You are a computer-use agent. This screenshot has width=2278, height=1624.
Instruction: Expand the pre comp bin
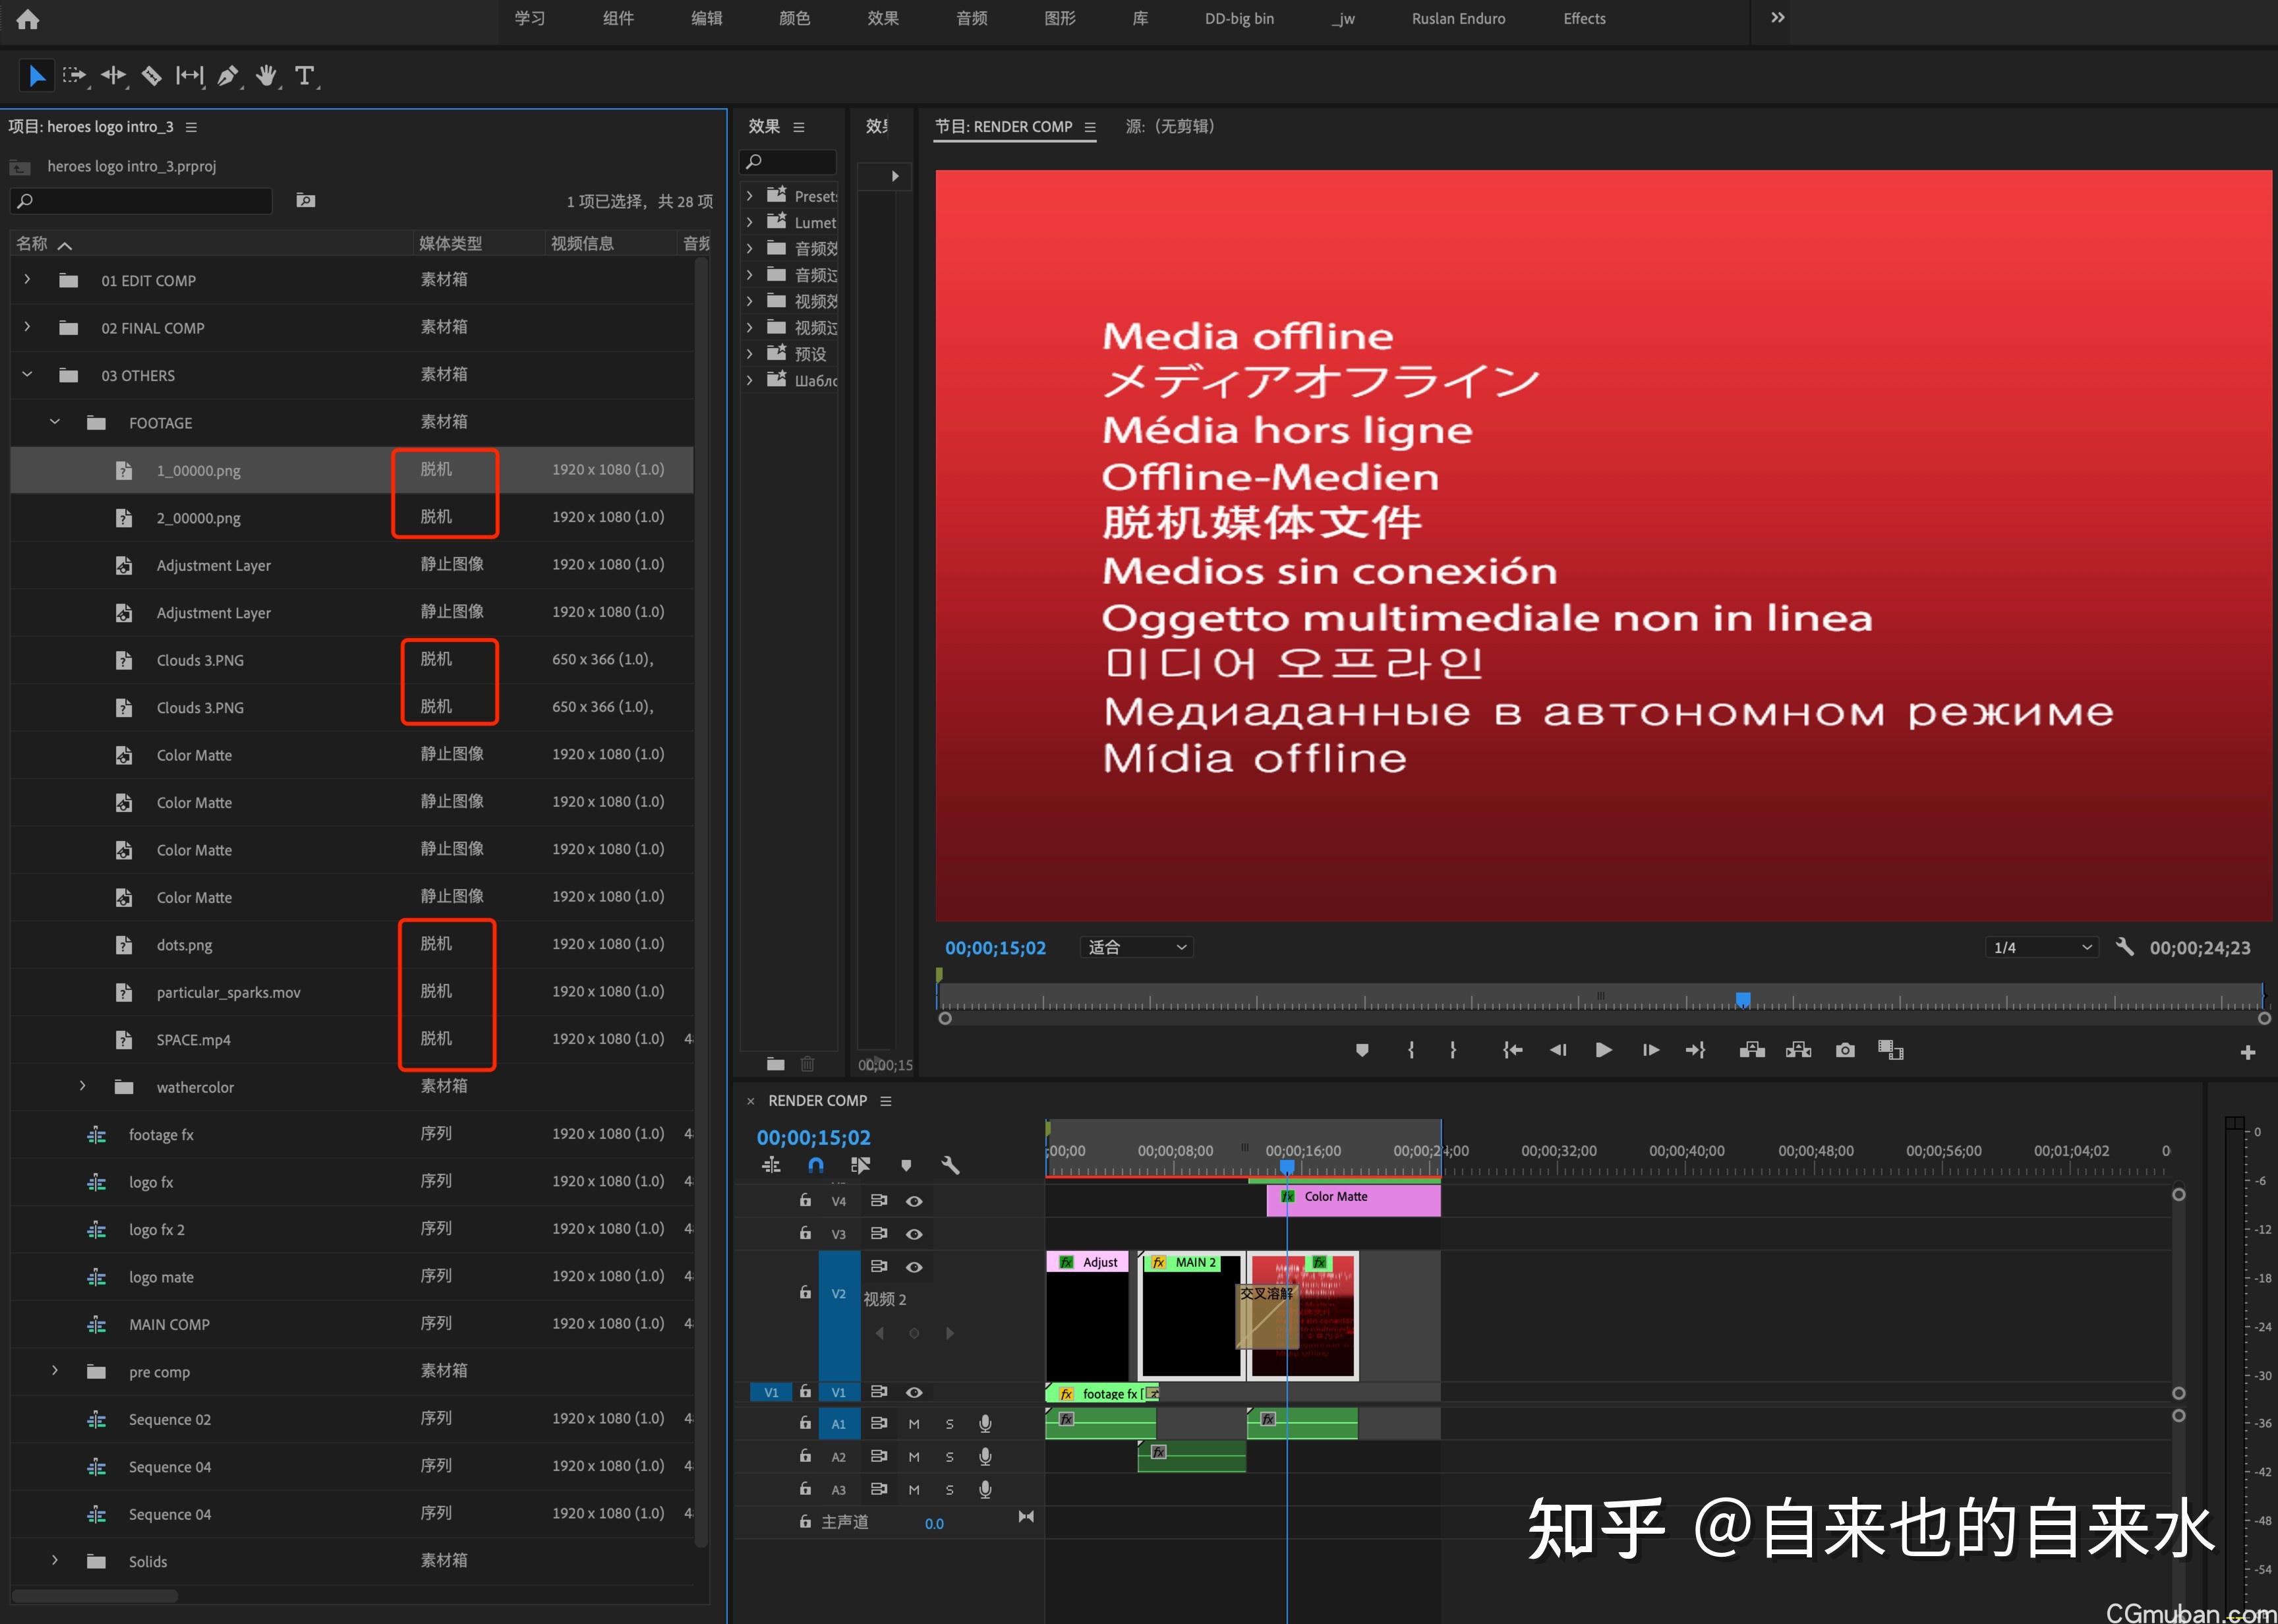55,1371
